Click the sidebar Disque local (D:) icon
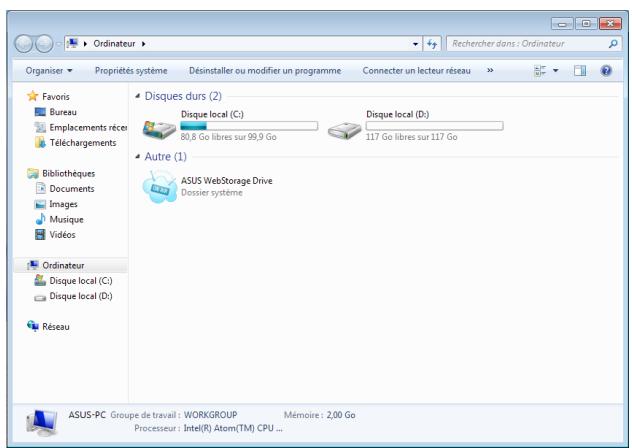This screenshot has height=448, width=632. (40, 298)
